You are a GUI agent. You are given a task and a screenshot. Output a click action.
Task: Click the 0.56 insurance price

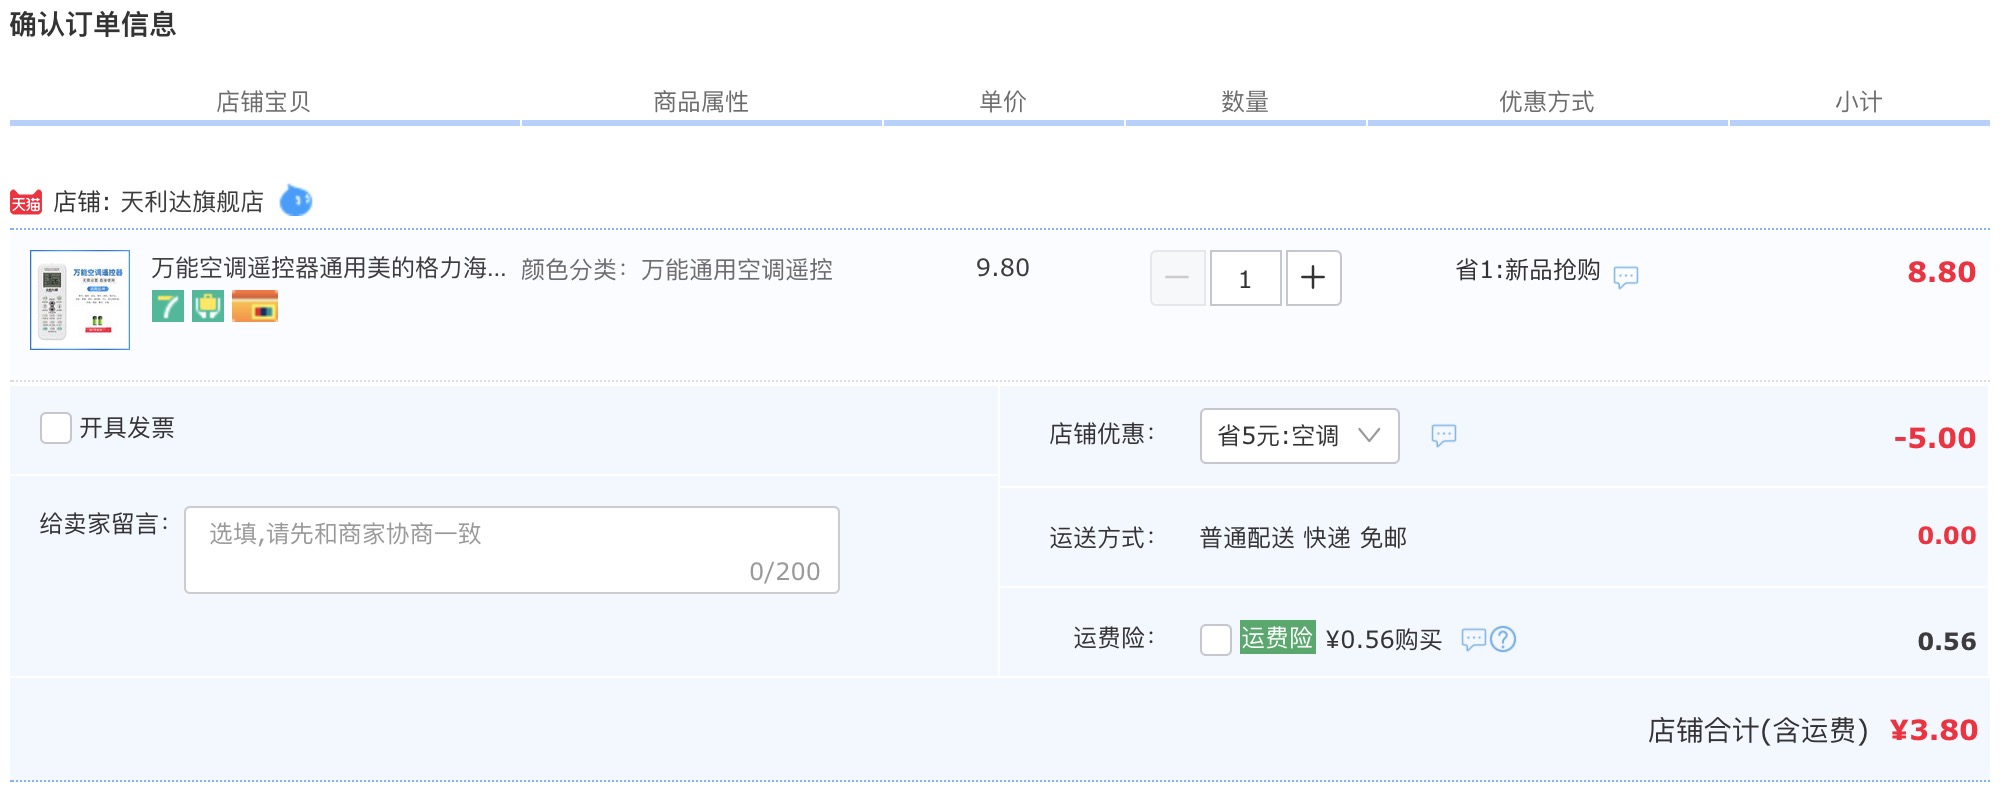pos(1947,642)
